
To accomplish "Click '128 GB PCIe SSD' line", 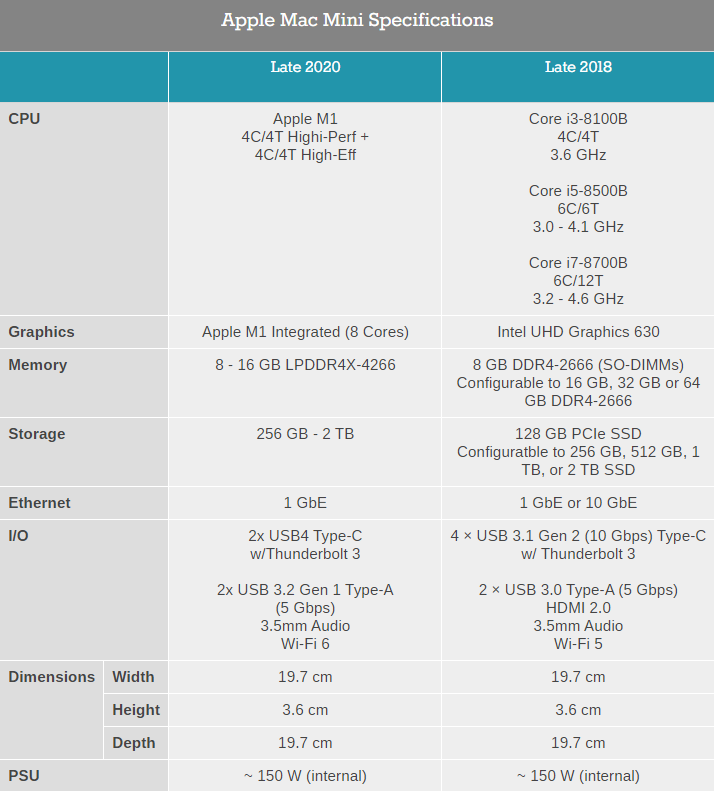I will 578,434.
